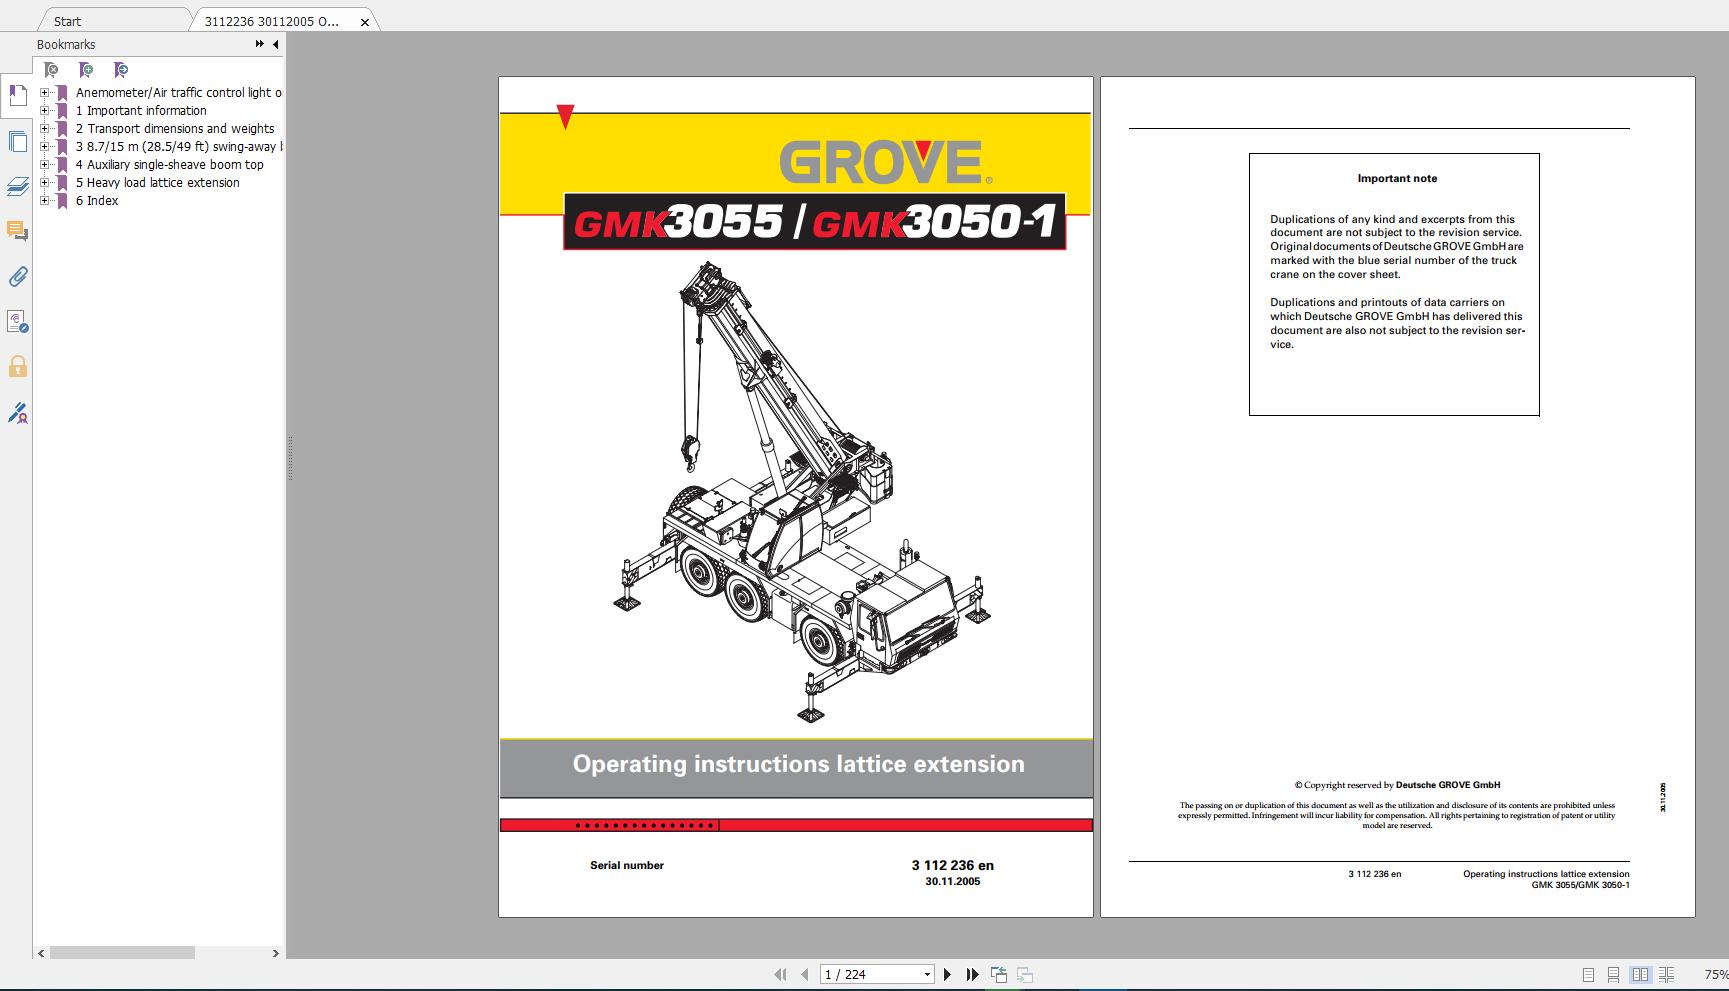1729x991 pixels.
Task: Click the Bookmarks panel horizontal scrollbar thumb
Action: [x=122, y=953]
